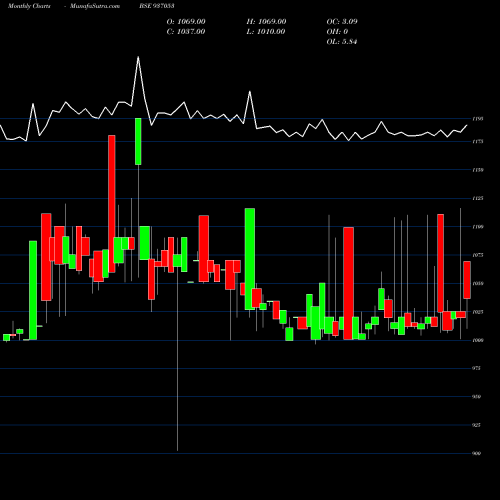Click the 1000 price axis label

coord(477,340)
